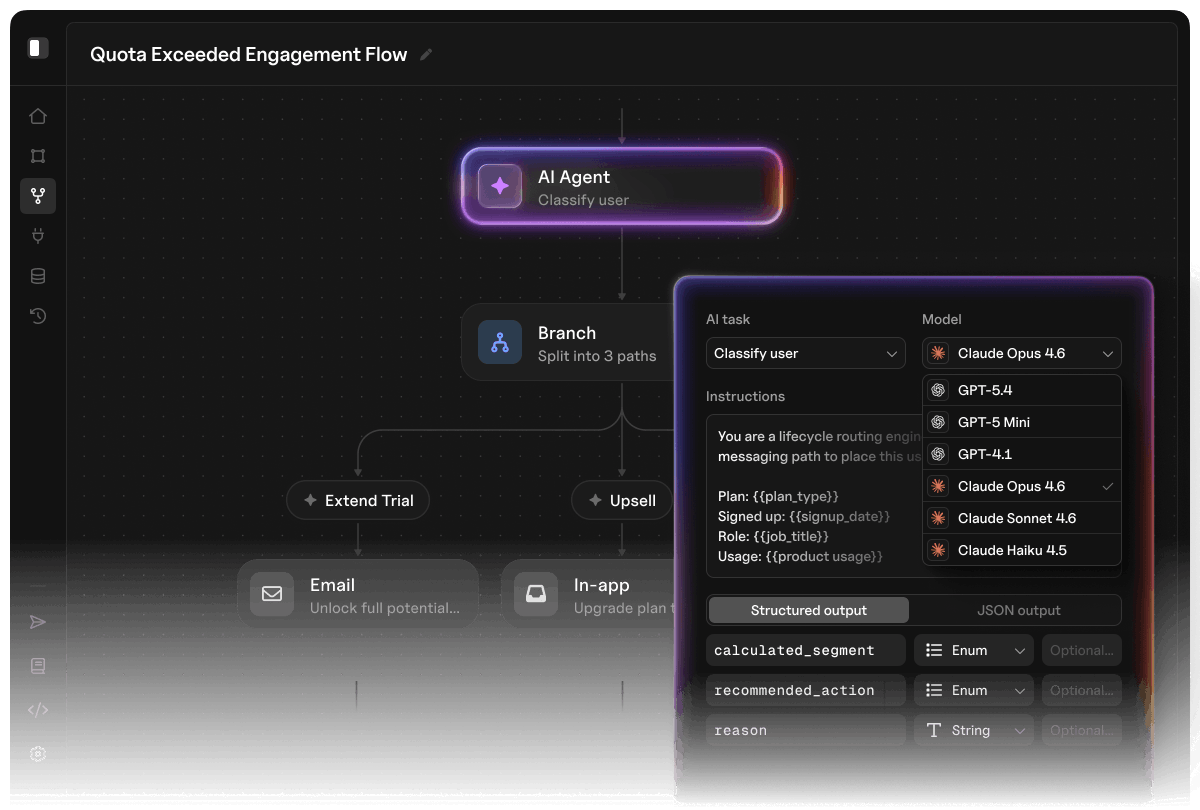
Task: Click Optional field next to recommended_action
Action: point(1082,690)
